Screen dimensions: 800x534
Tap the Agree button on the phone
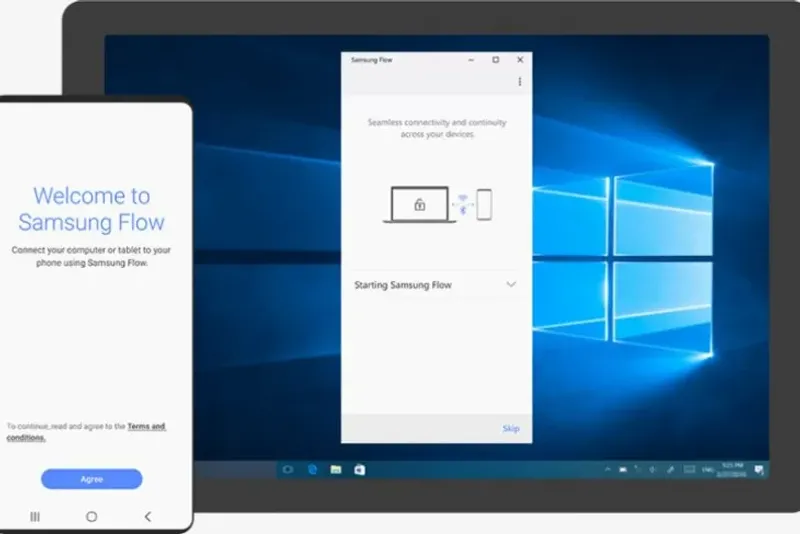pos(92,479)
